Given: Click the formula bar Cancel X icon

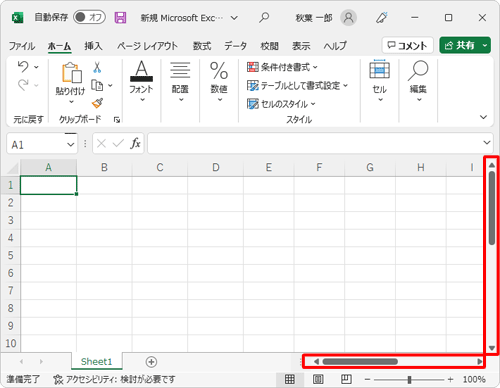Looking at the screenshot, I should point(101,144).
